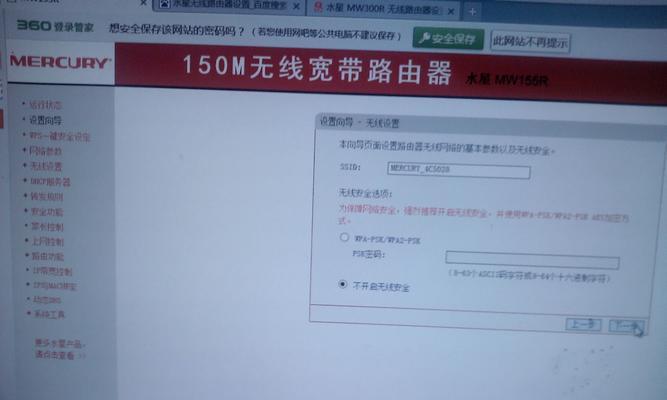The width and height of the screenshot is (667, 400).
Task: Expand 上网控制 in the sidebar
Action: tap(48, 242)
